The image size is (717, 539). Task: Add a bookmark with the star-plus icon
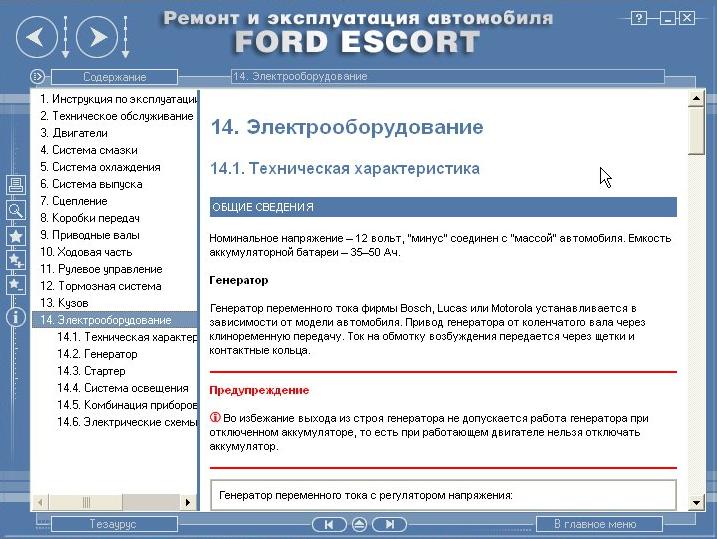tap(16, 261)
